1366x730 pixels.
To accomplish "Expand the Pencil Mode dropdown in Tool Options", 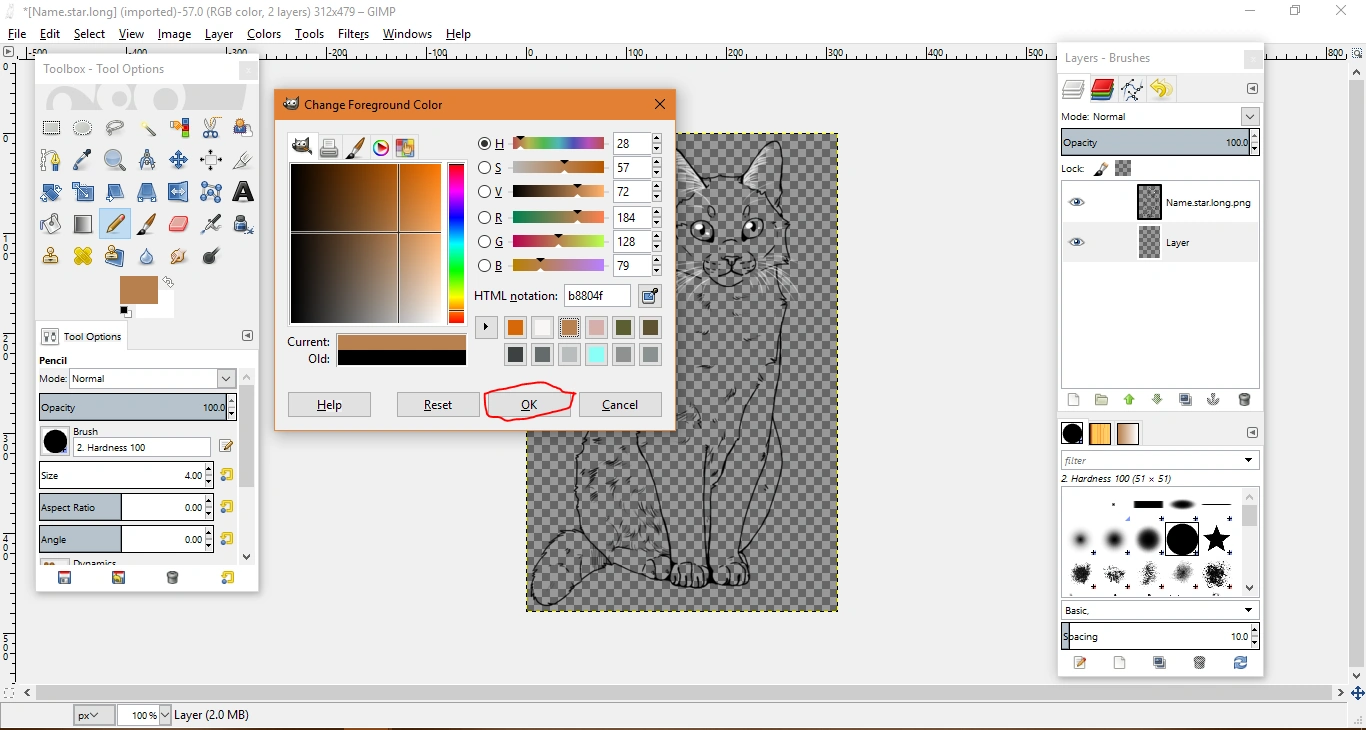I will [226, 379].
